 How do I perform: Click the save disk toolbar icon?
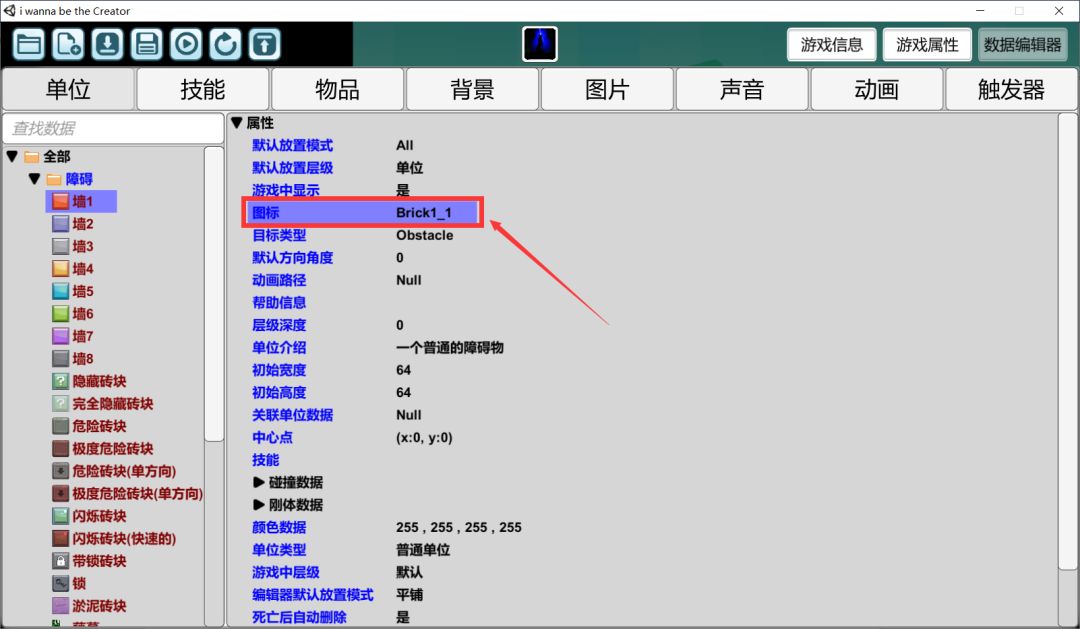pos(147,44)
